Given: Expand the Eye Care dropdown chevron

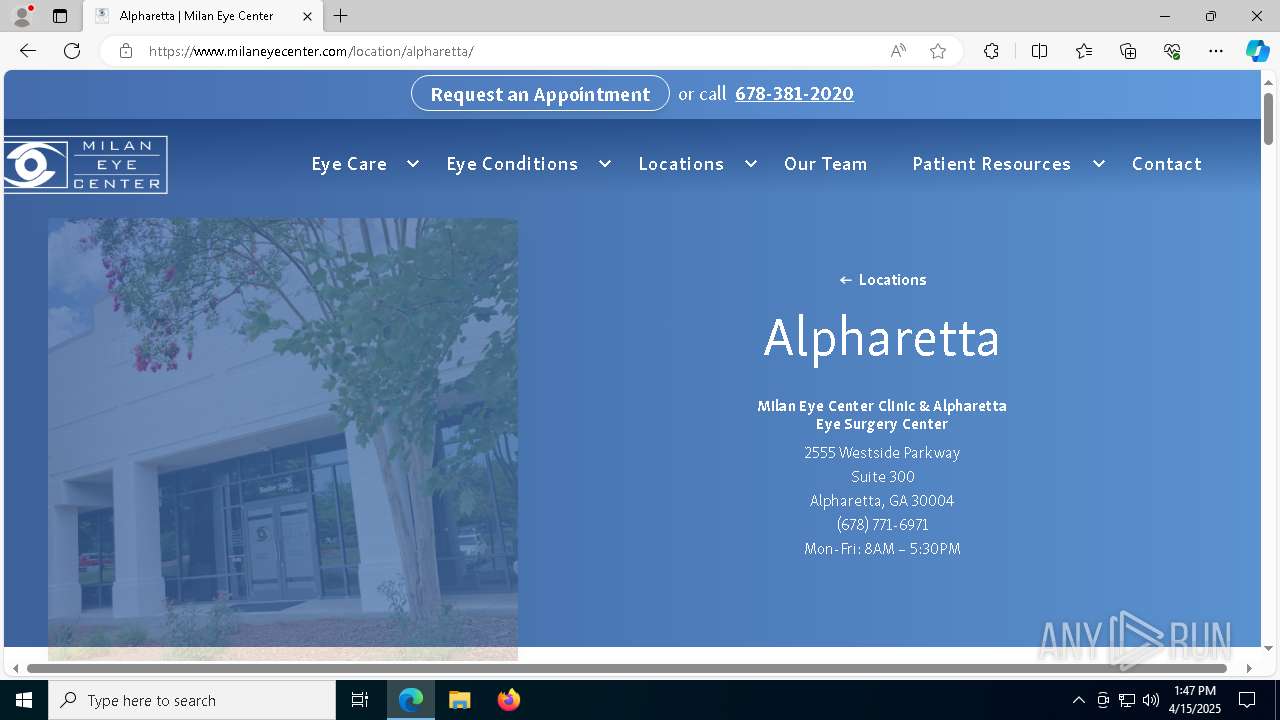Looking at the screenshot, I should [412, 164].
